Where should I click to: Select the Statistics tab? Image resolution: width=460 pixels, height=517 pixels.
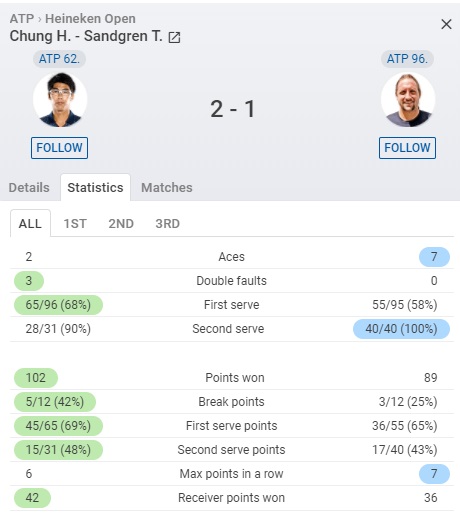coord(95,188)
